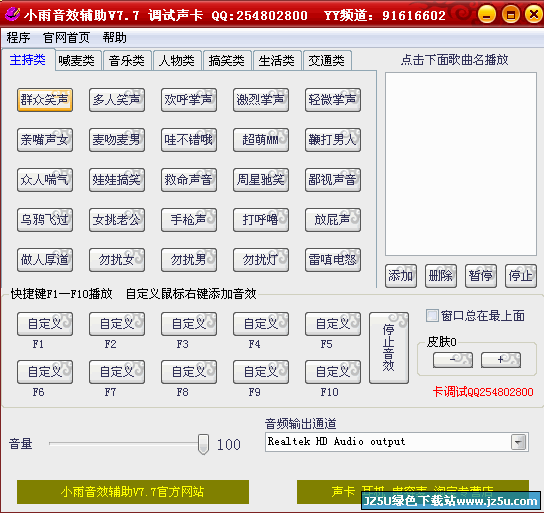Open the 帮助 menu
Screen dimensions: 544x513
pyautogui.click(x=114, y=37)
